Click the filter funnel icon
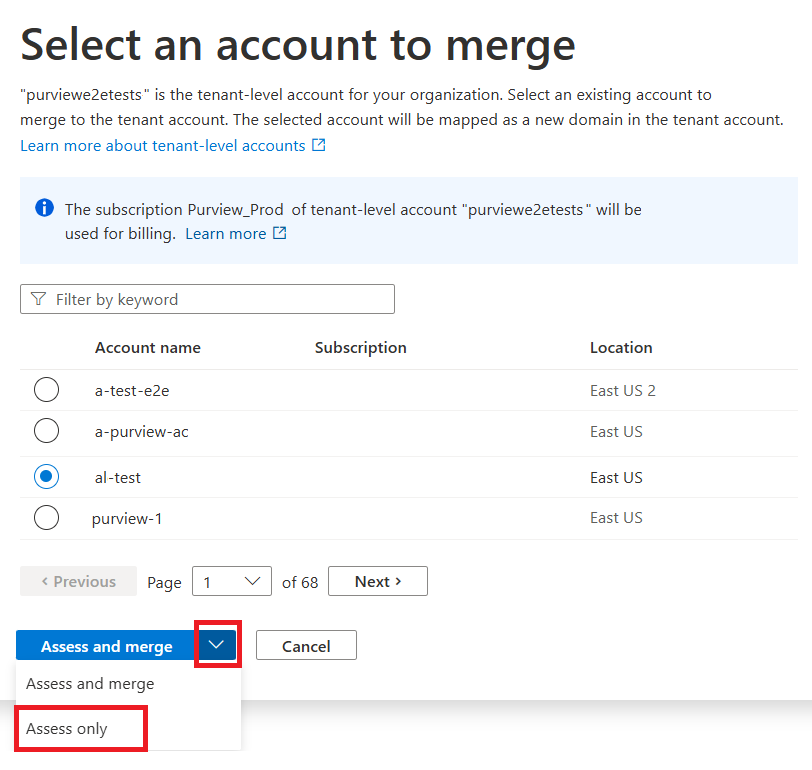 (38, 299)
